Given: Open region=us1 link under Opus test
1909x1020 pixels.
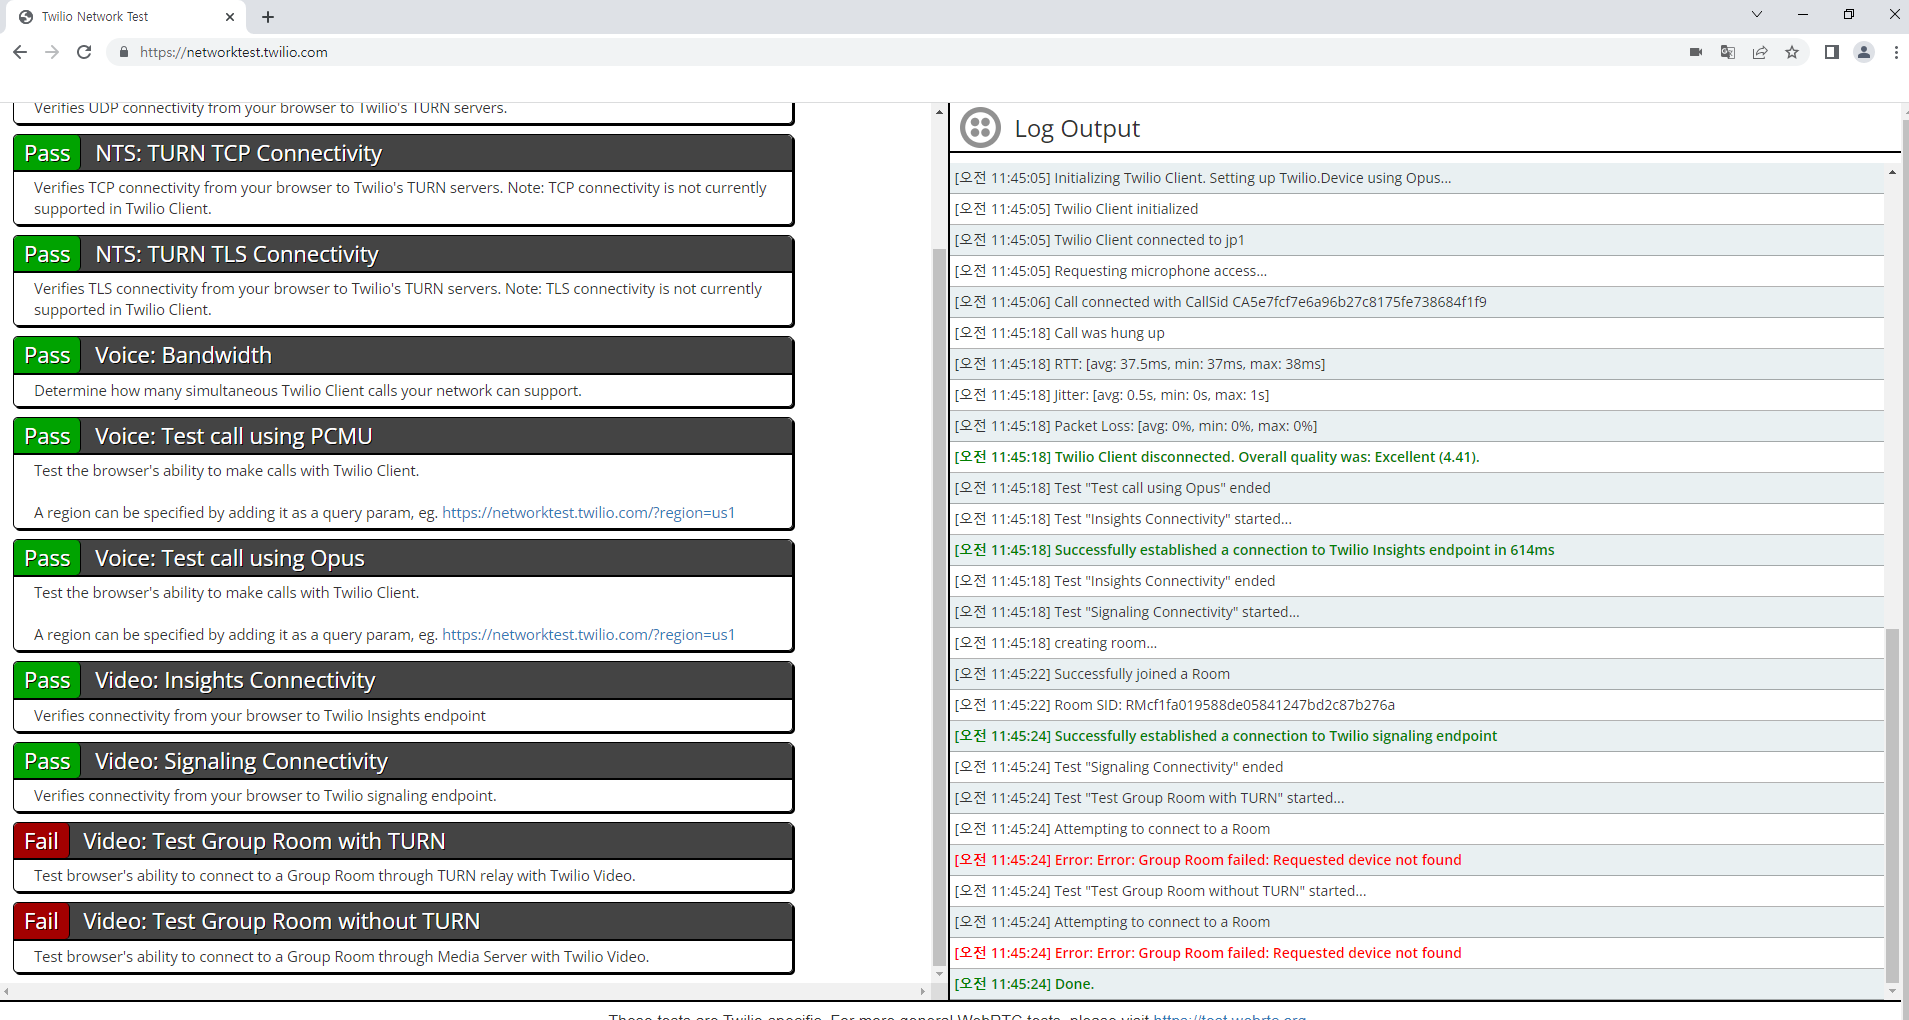Looking at the screenshot, I should pyautogui.click(x=588, y=635).
